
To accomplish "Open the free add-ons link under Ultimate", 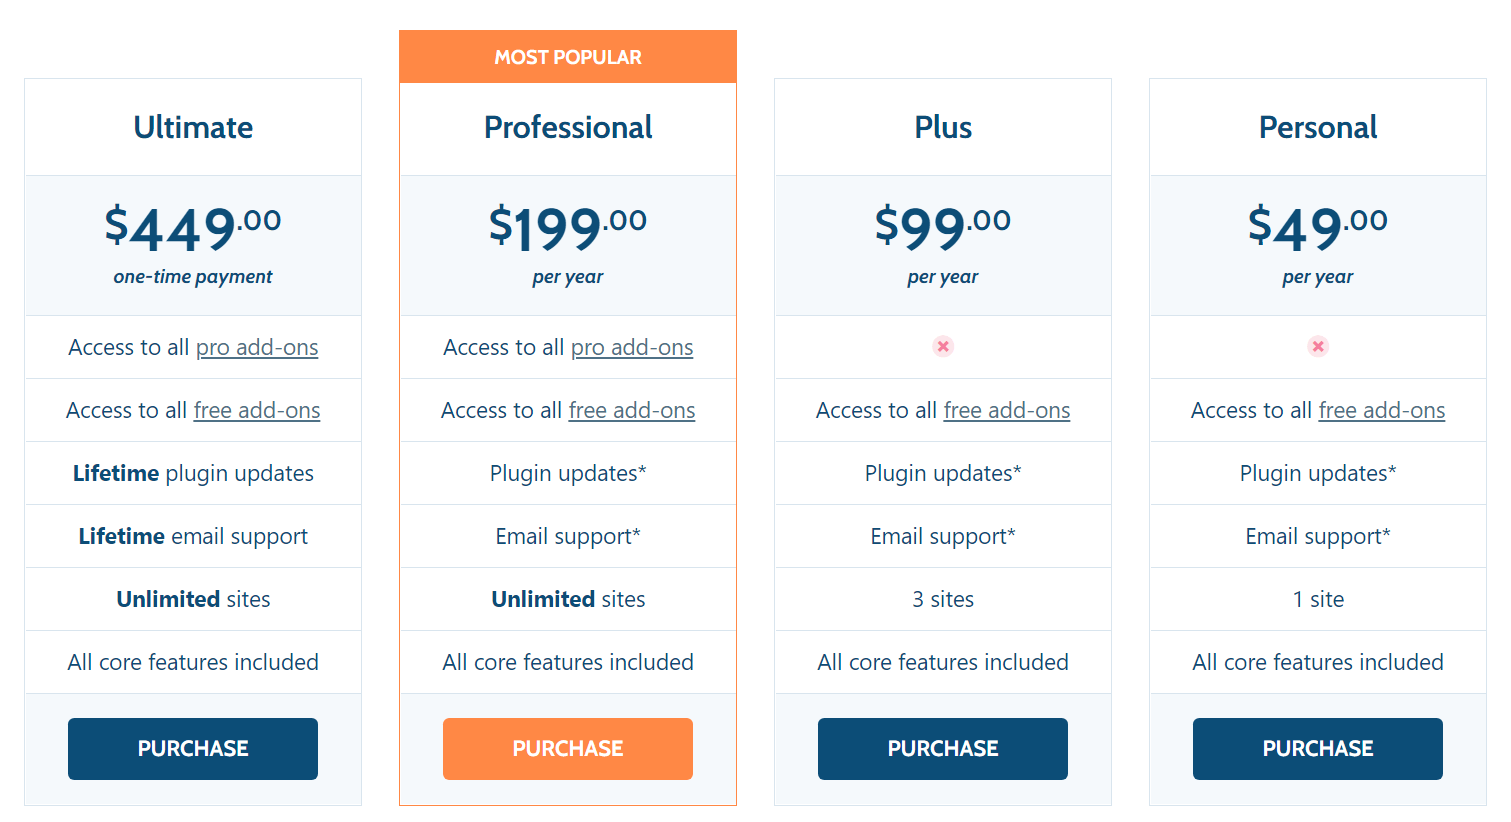I will click(257, 410).
